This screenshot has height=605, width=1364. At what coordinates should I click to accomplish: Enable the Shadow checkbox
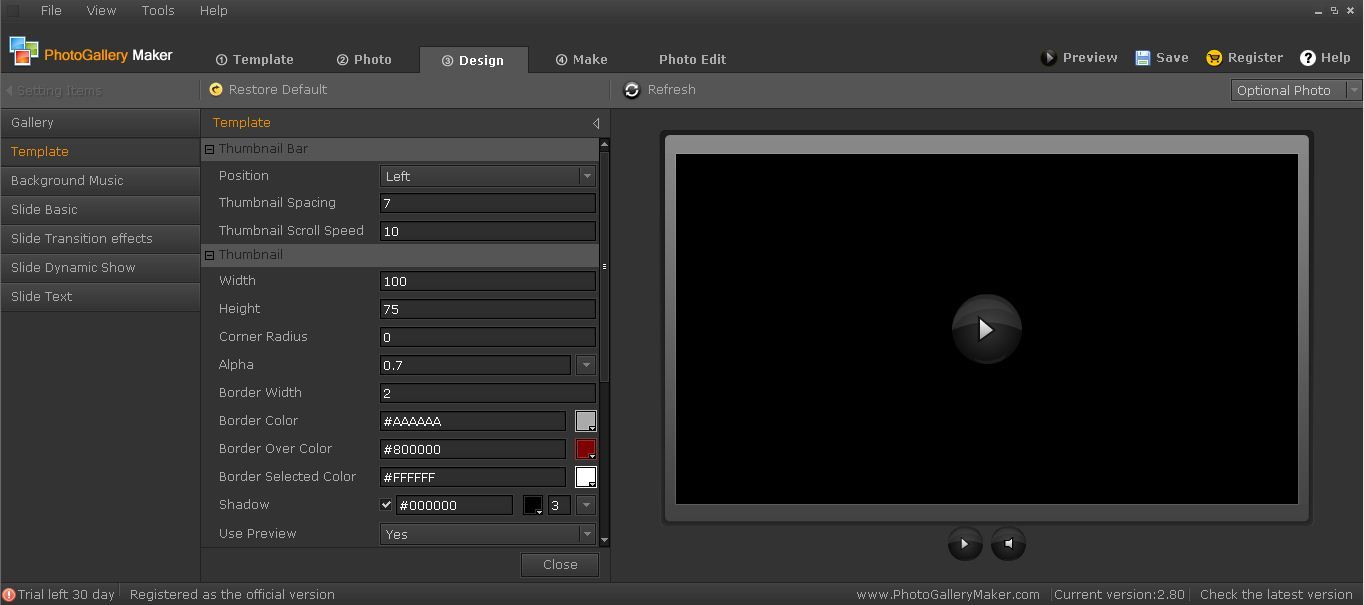click(x=386, y=505)
